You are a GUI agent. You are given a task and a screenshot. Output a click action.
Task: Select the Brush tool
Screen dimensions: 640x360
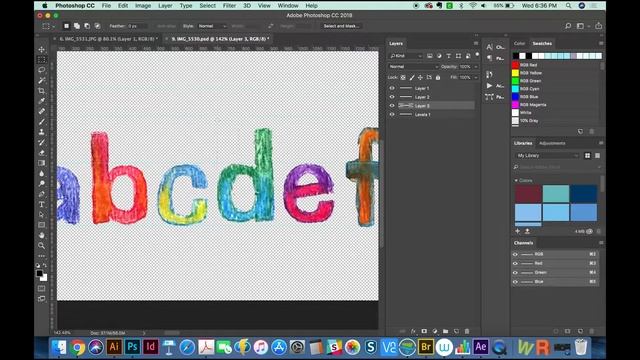coord(42,122)
